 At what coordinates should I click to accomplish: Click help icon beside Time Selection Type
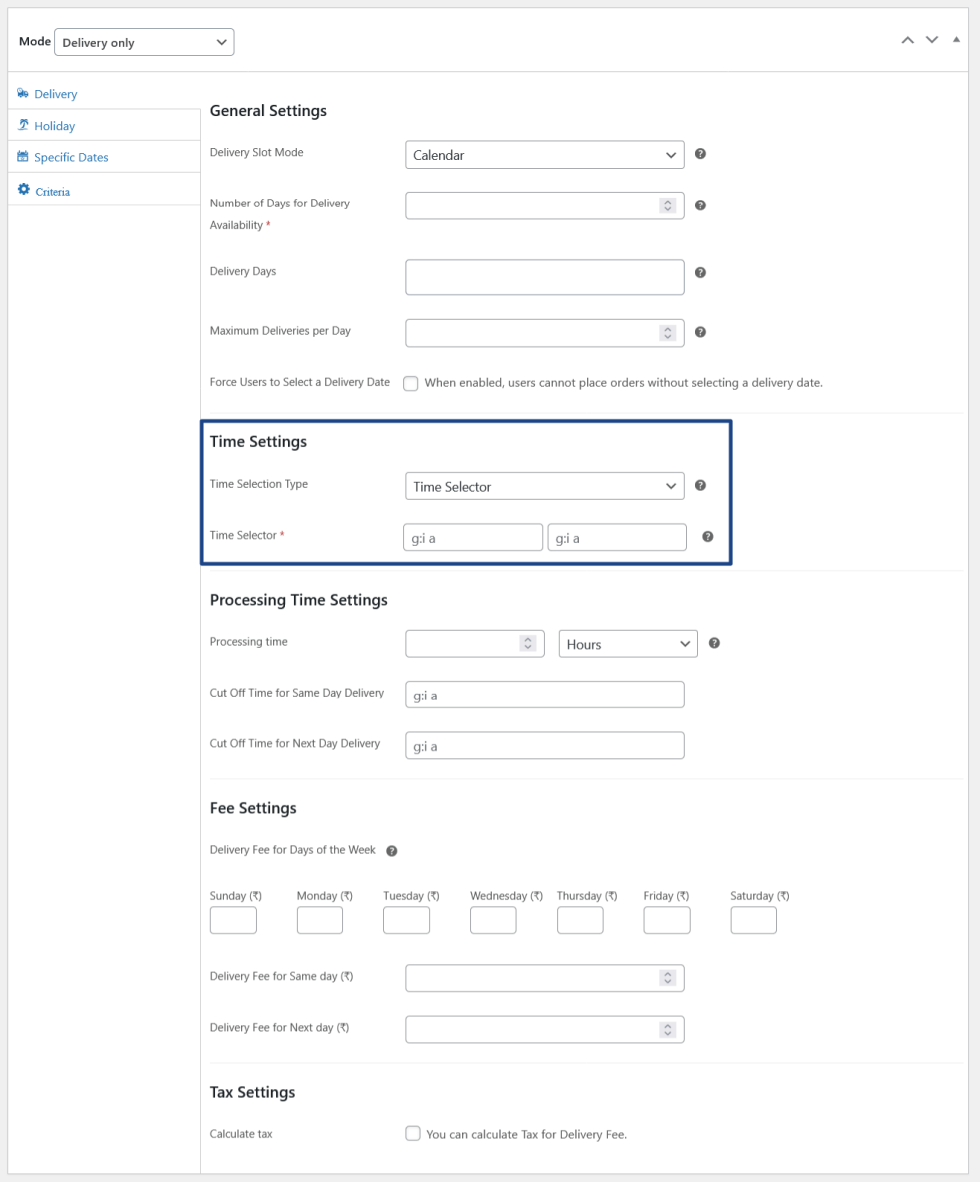click(x=700, y=485)
